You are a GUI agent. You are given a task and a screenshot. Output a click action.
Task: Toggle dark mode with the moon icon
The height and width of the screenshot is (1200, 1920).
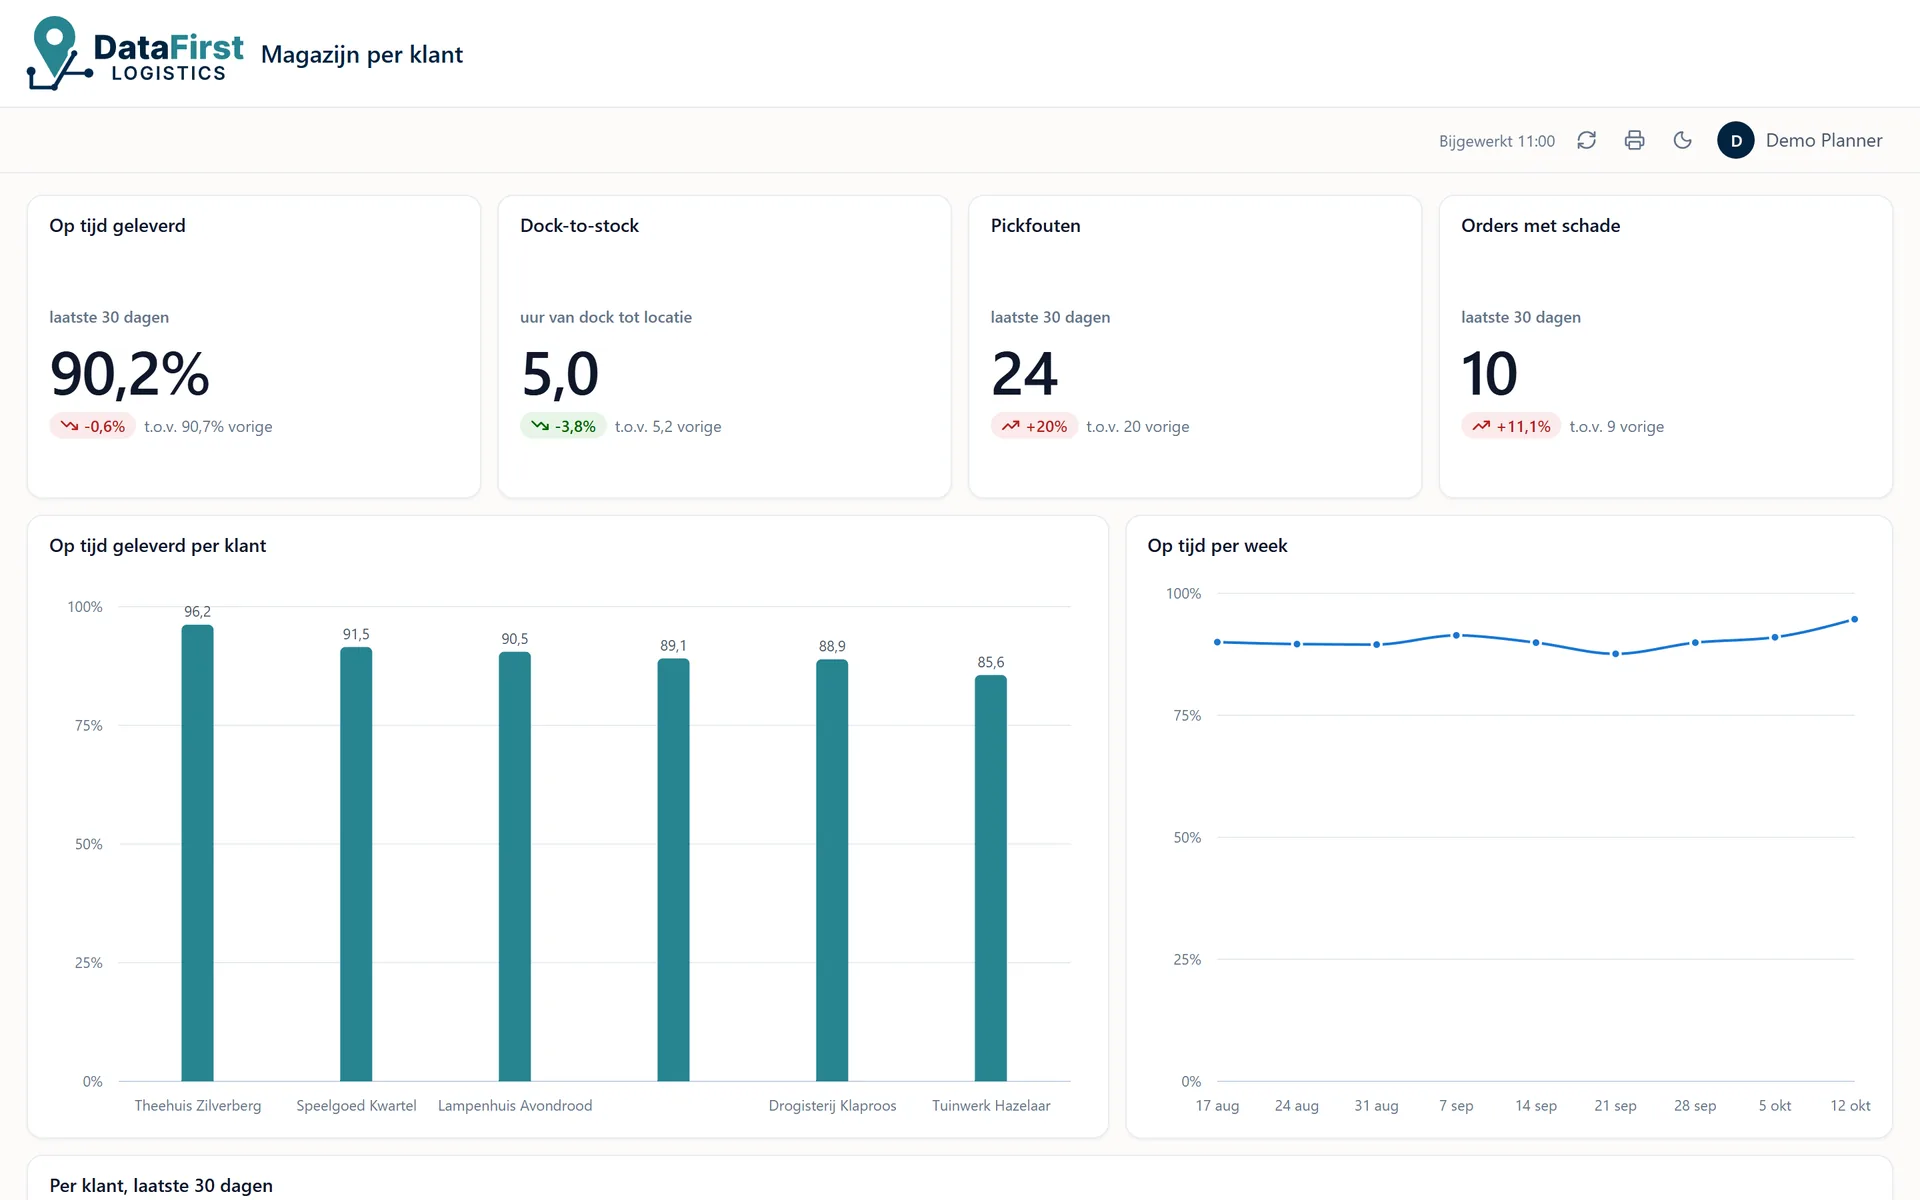point(1682,140)
